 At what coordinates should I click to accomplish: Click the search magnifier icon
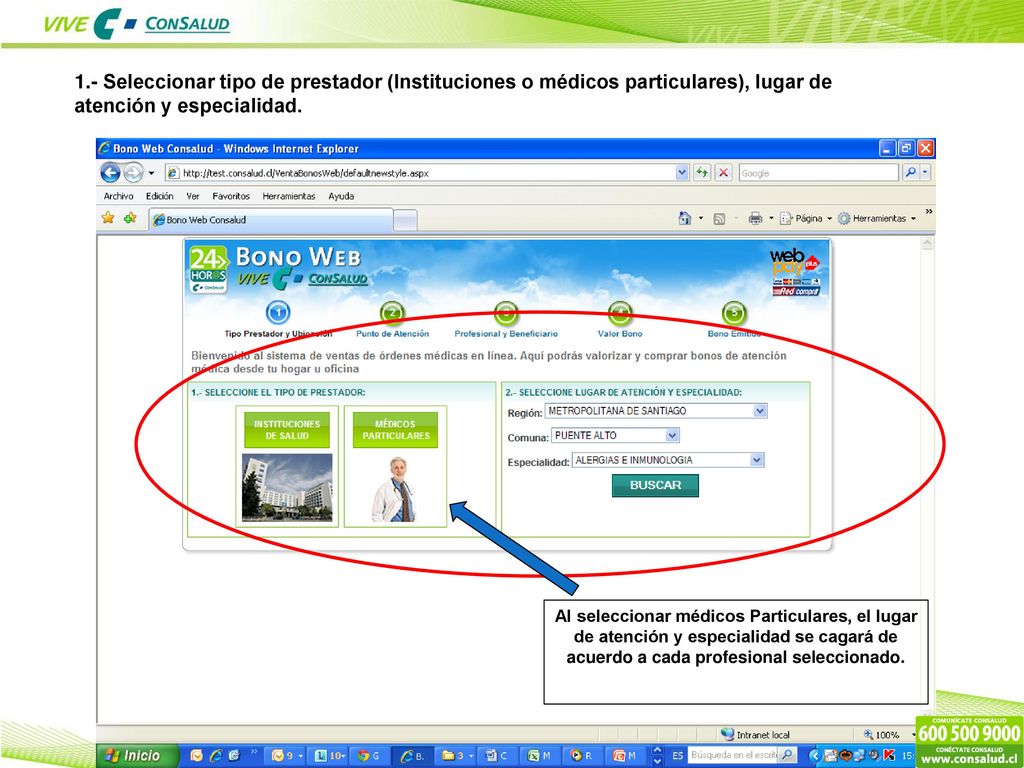point(910,173)
